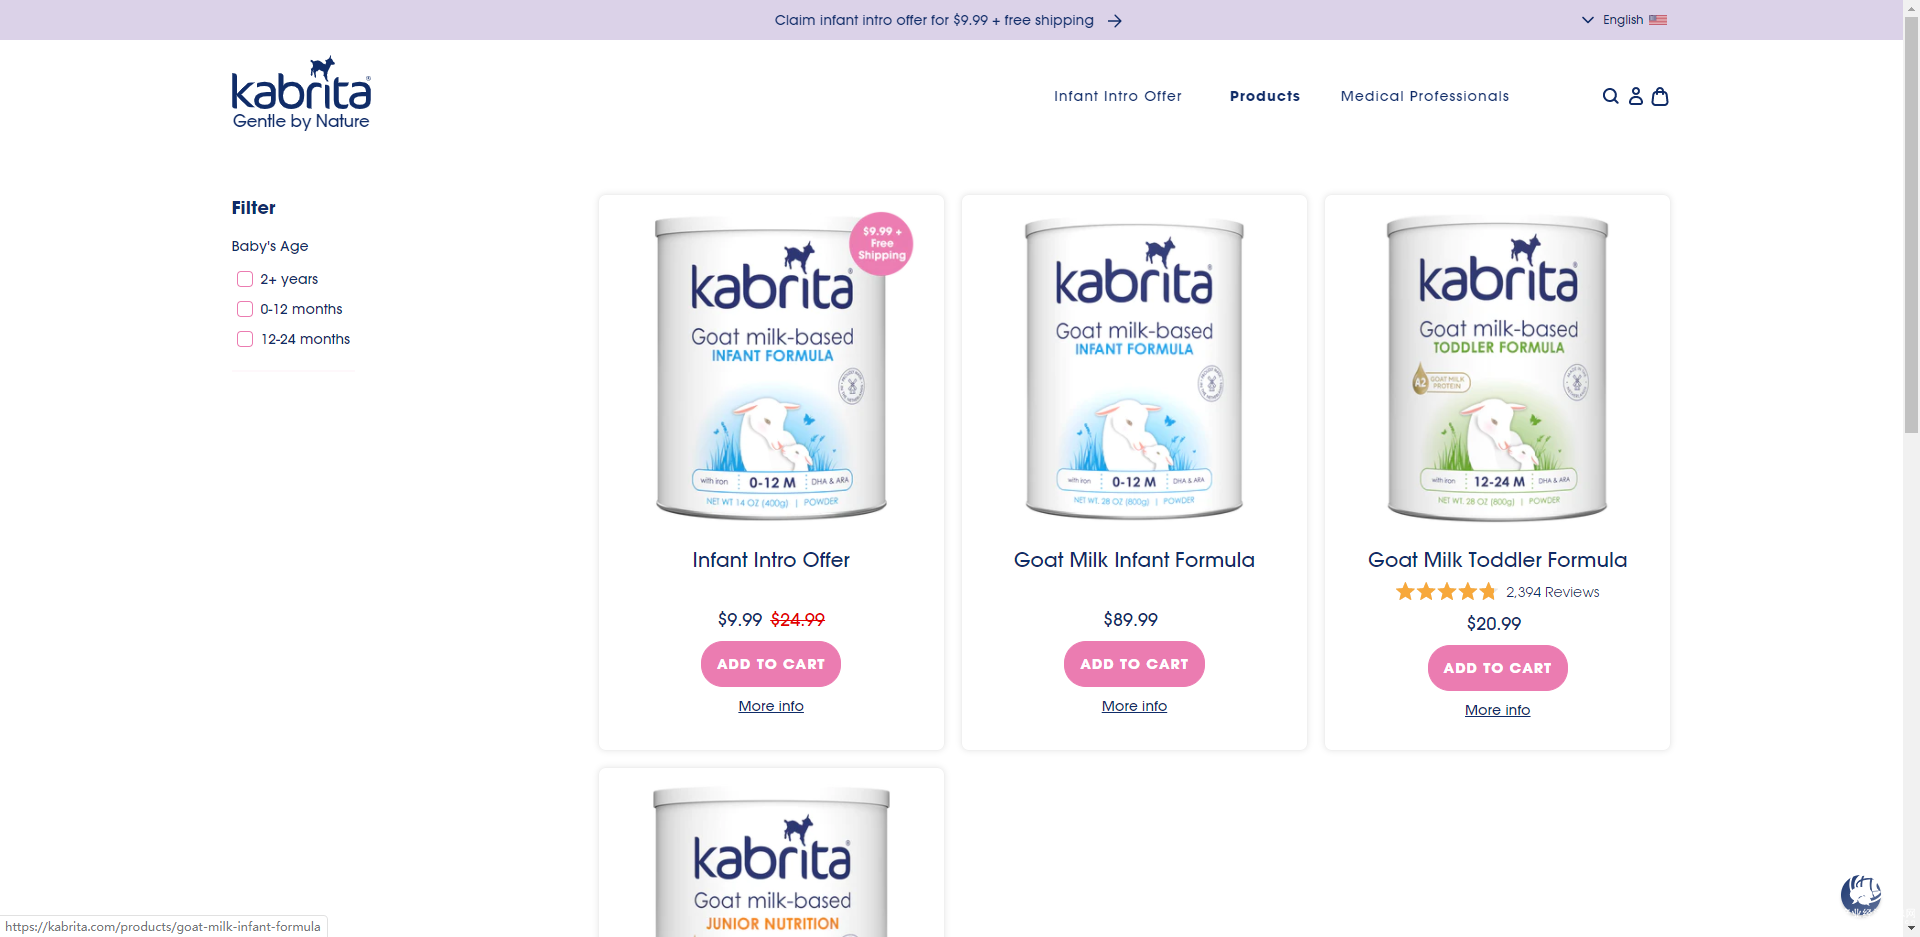Check the 2+ years age filter
This screenshot has height=937, width=1920.
point(245,279)
